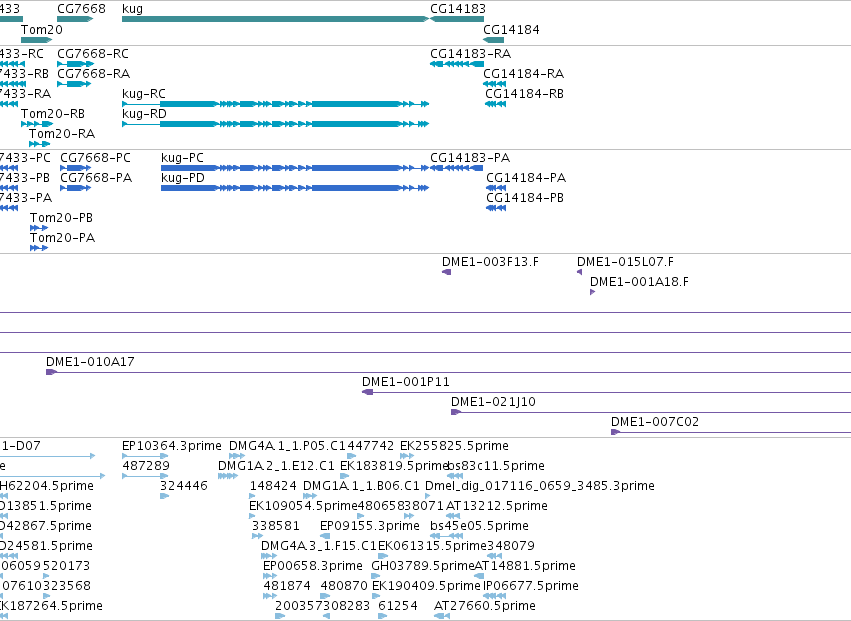Screen dimensions: 851x621
Task: Select the 148424 EST label
Action: click(273, 485)
